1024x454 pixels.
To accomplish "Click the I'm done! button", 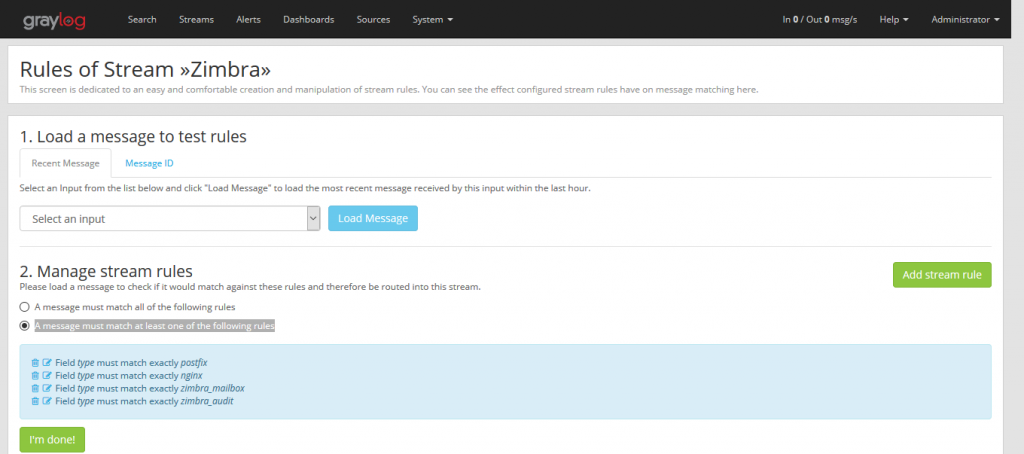I will pyautogui.click(x=52, y=440).
